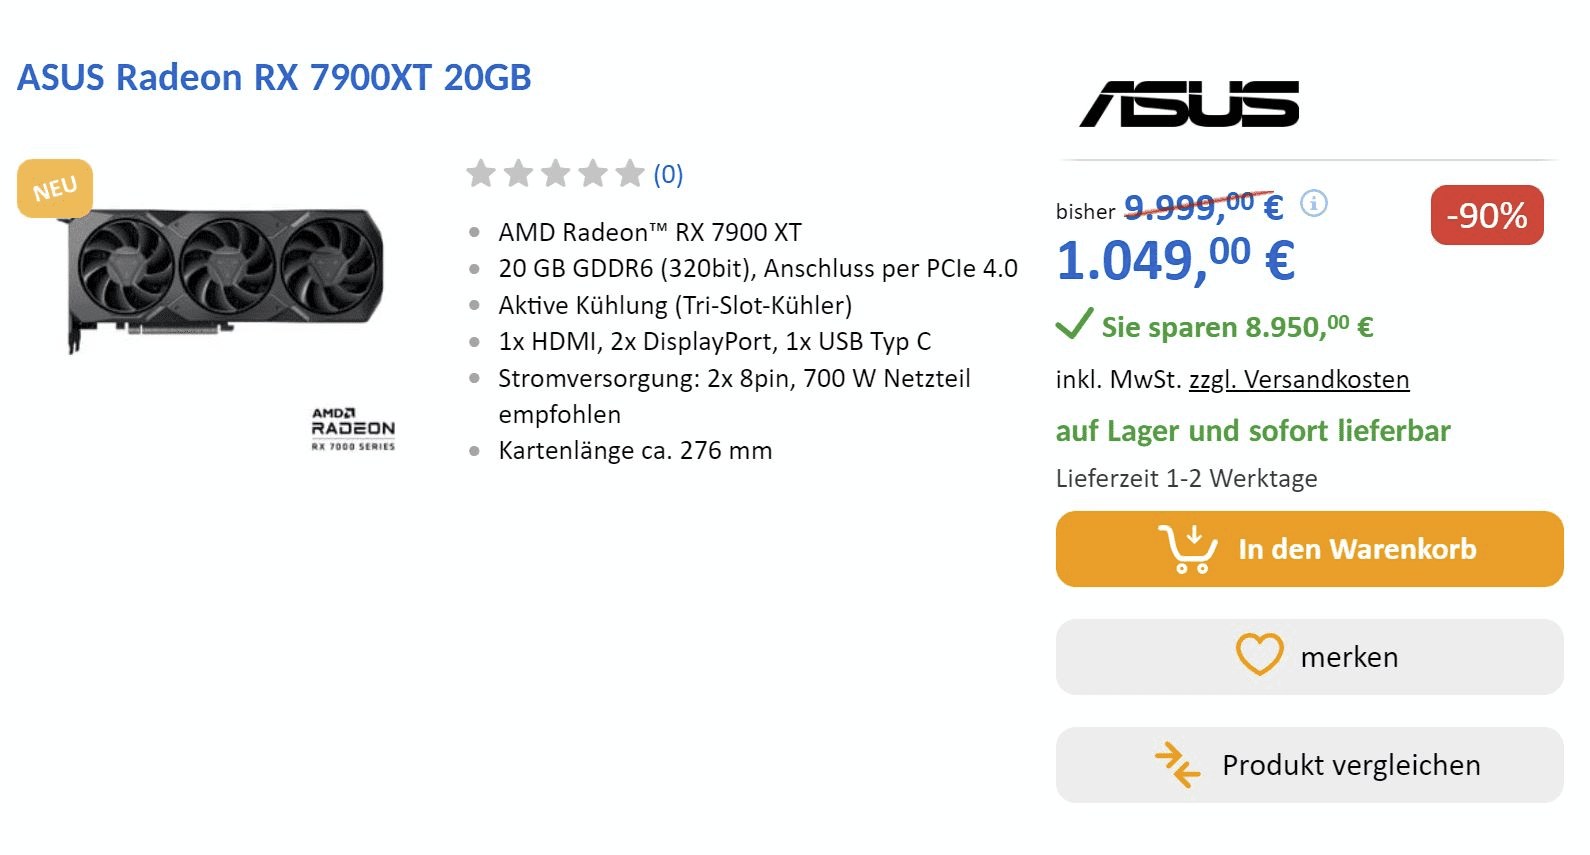Click the shopping cart icon

click(1188, 549)
